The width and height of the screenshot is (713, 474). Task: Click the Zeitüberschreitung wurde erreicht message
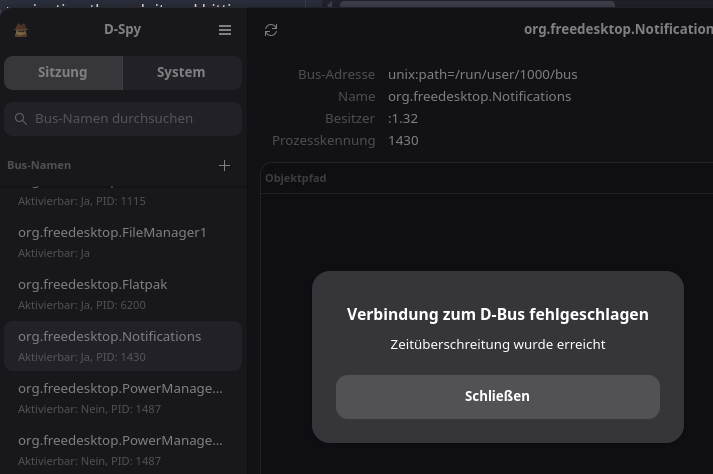coord(497,345)
